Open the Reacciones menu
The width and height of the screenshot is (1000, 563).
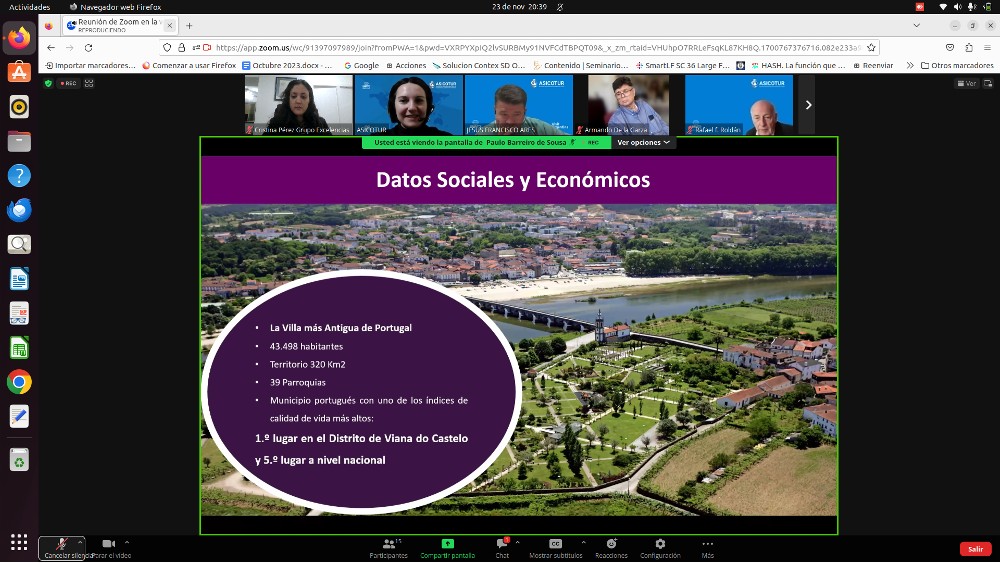611,544
